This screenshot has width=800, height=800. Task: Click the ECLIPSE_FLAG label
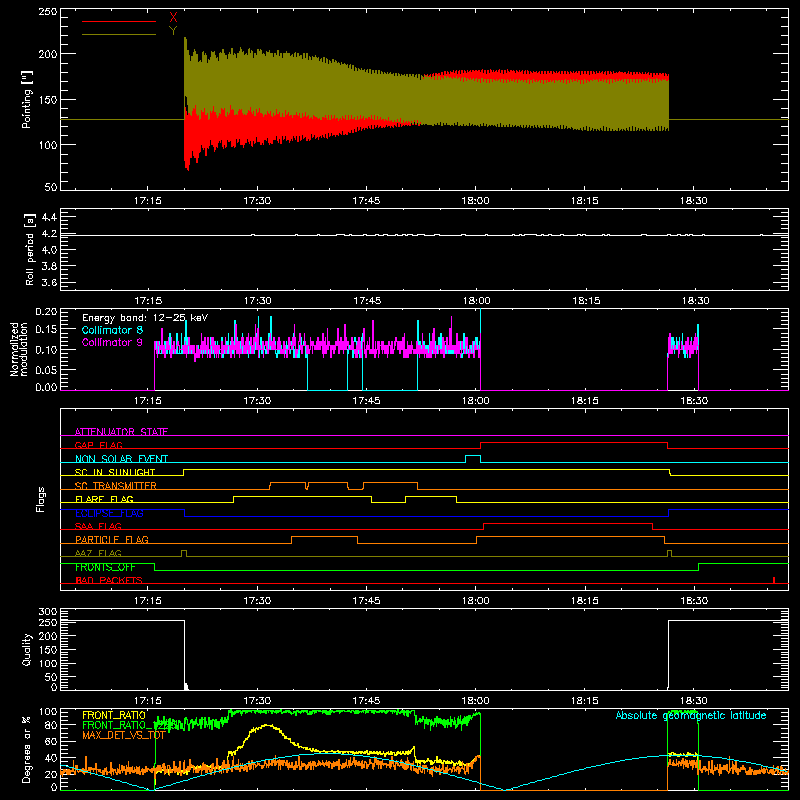click(109, 513)
